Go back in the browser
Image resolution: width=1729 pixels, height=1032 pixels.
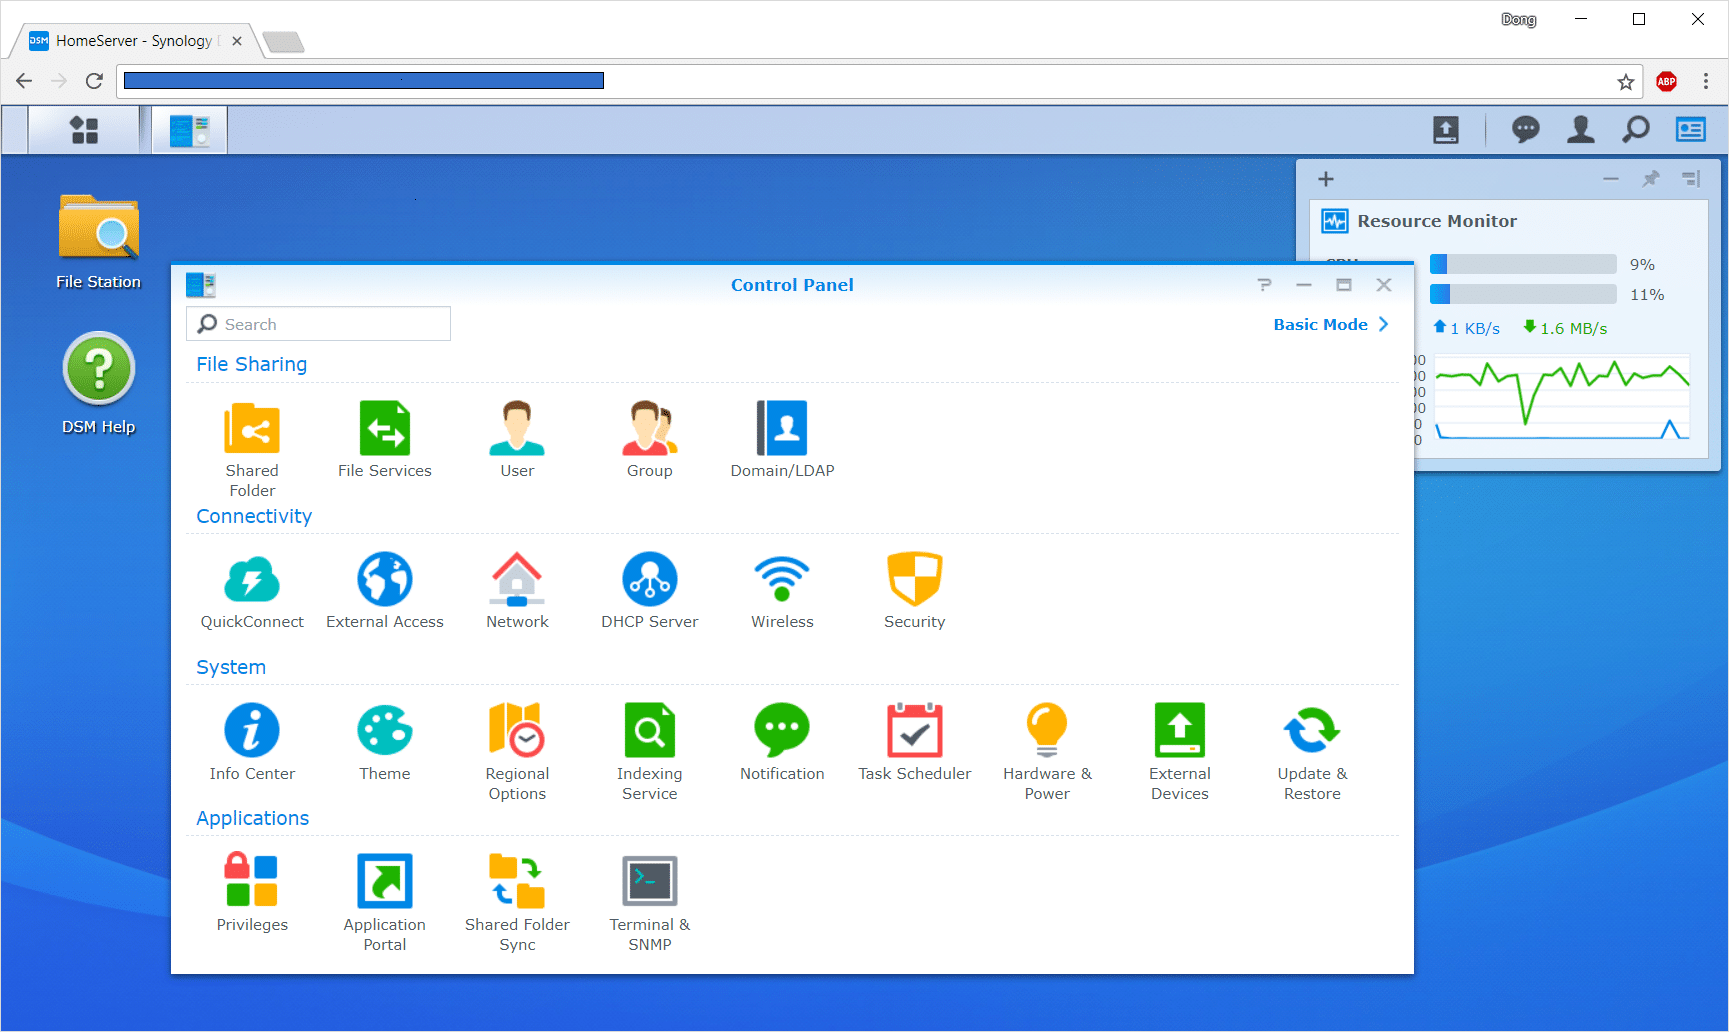(24, 81)
